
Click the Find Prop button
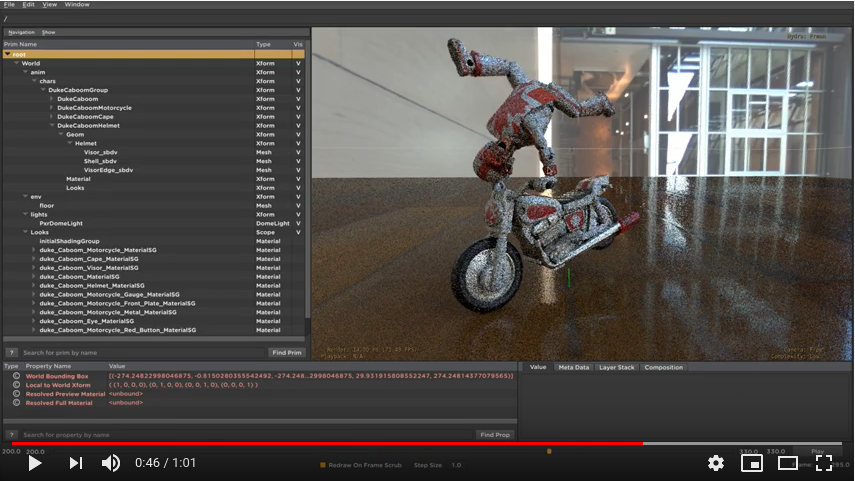[x=495, y=435]
